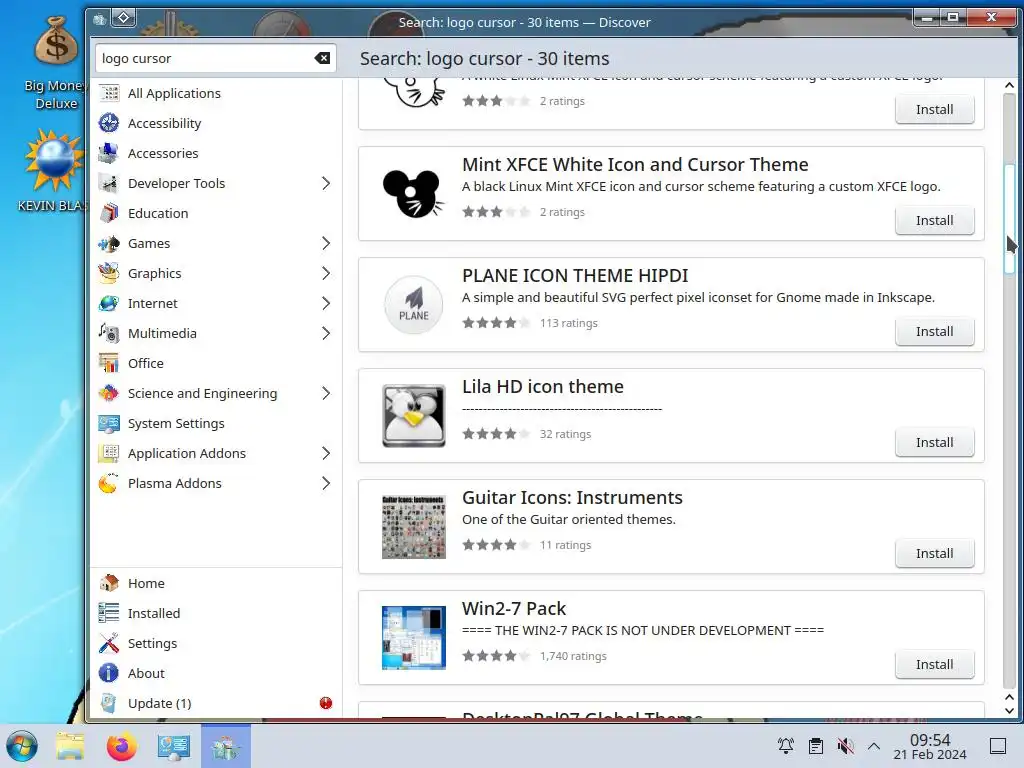Open the Update package icon

108,703
